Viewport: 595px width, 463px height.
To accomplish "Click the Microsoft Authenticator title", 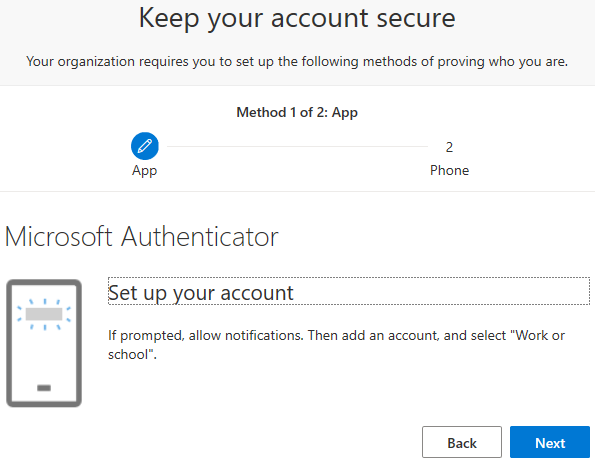I will pyautogui.click(x=142, y=237).
